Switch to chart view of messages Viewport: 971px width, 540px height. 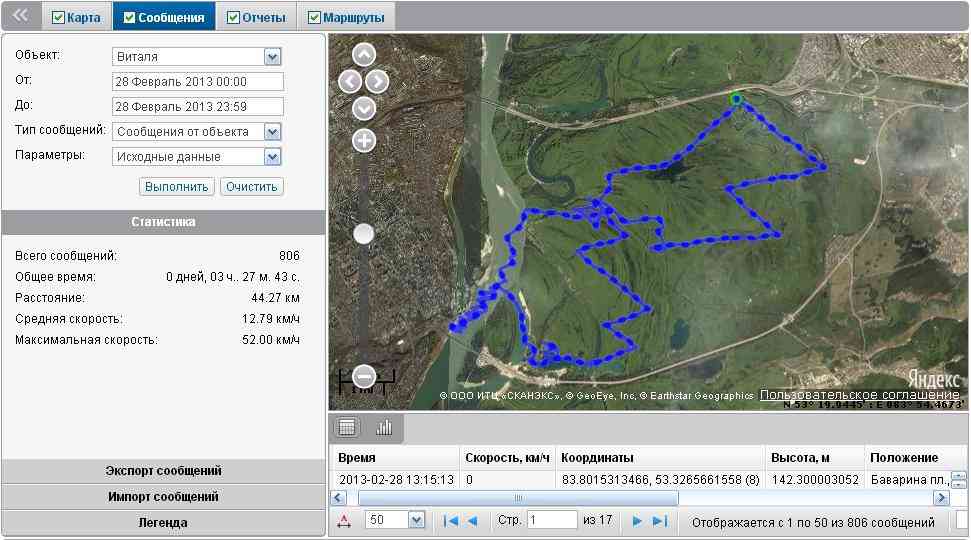click(x=383, y=427)
